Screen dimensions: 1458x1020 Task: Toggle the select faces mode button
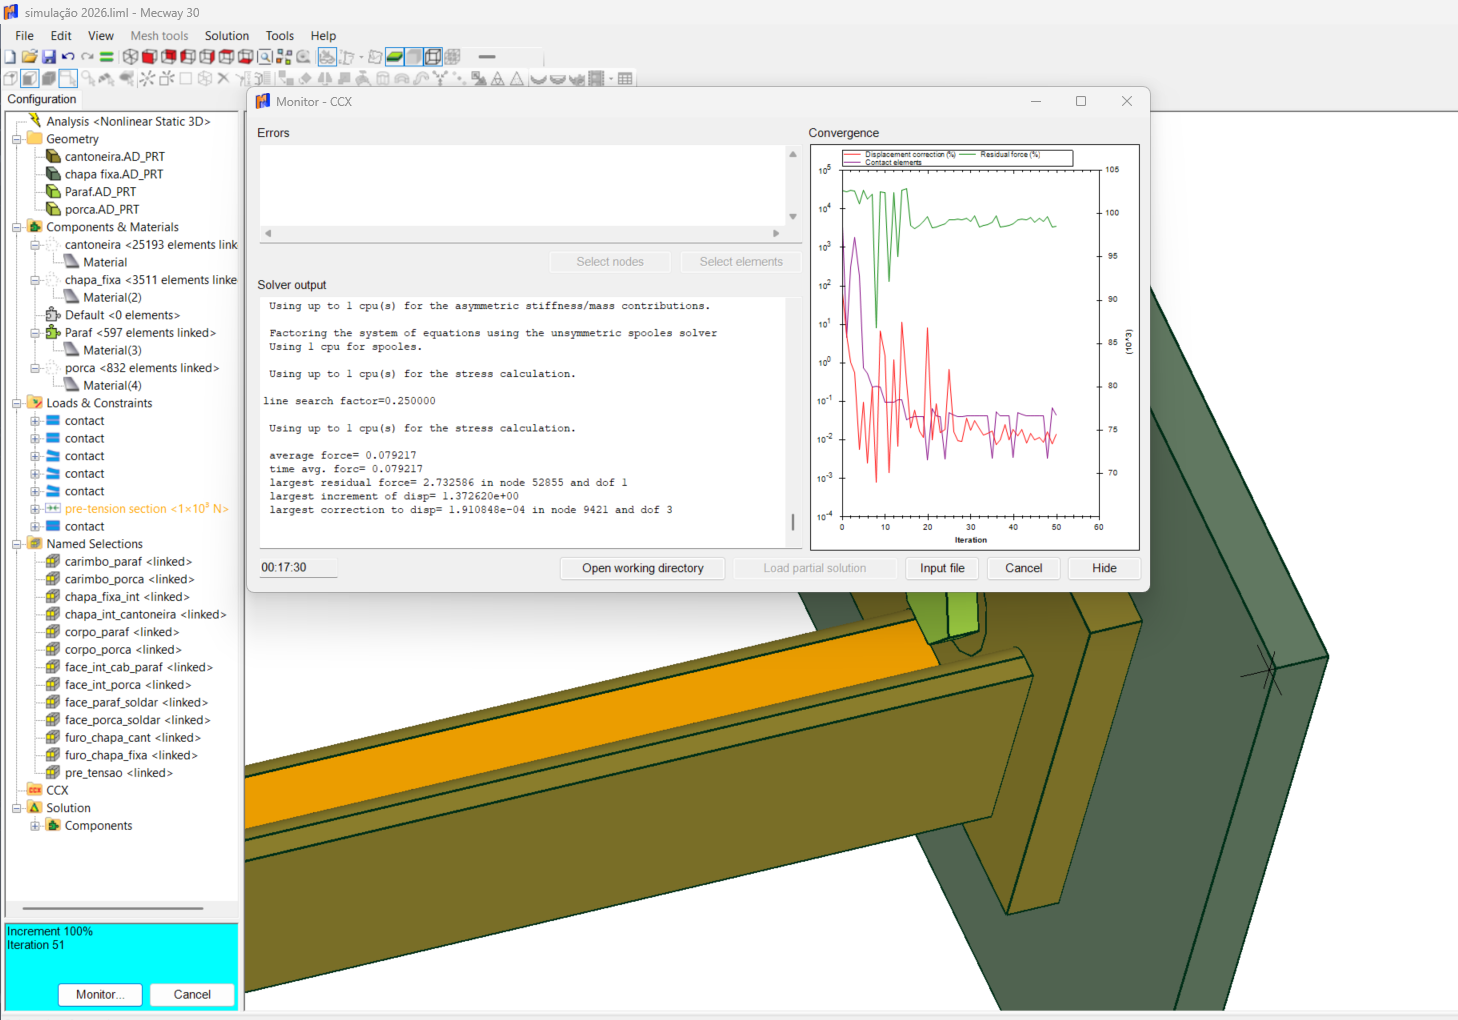tap(30, 79)
